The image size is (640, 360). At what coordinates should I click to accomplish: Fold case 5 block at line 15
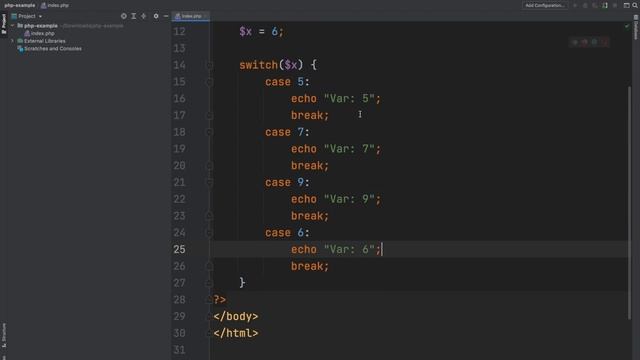coord(209,82)
